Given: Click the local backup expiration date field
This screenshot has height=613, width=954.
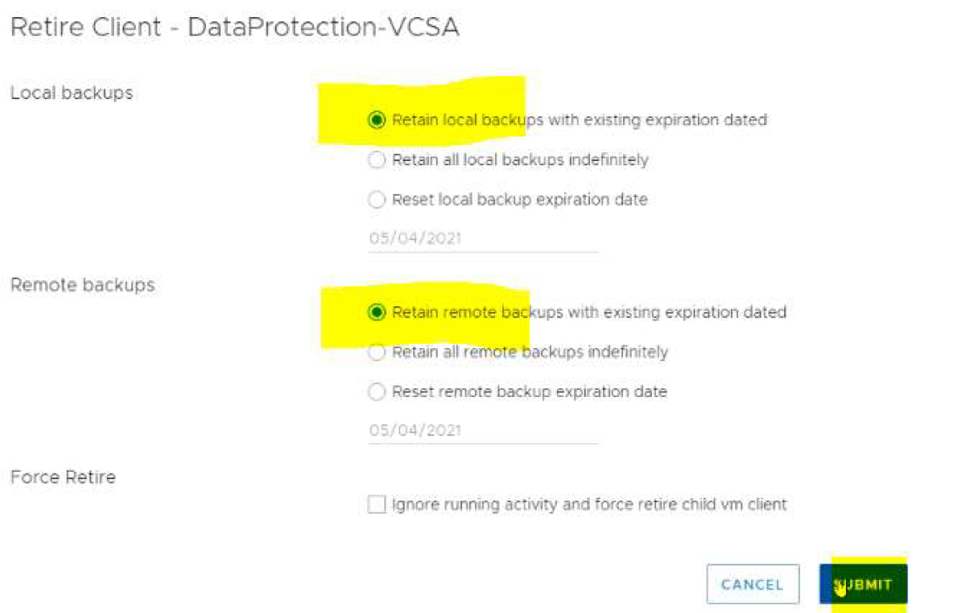Looking at the screenshot, I should coord(482,238).
